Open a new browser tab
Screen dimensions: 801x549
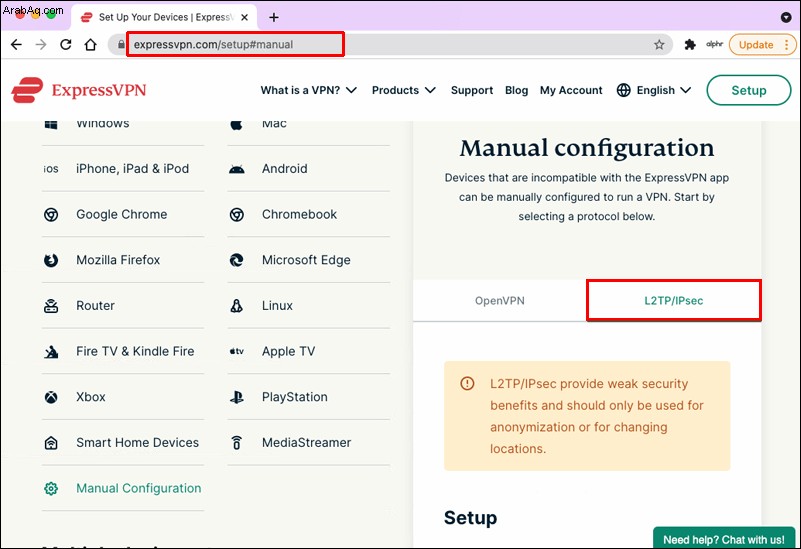tap(274, 17)
